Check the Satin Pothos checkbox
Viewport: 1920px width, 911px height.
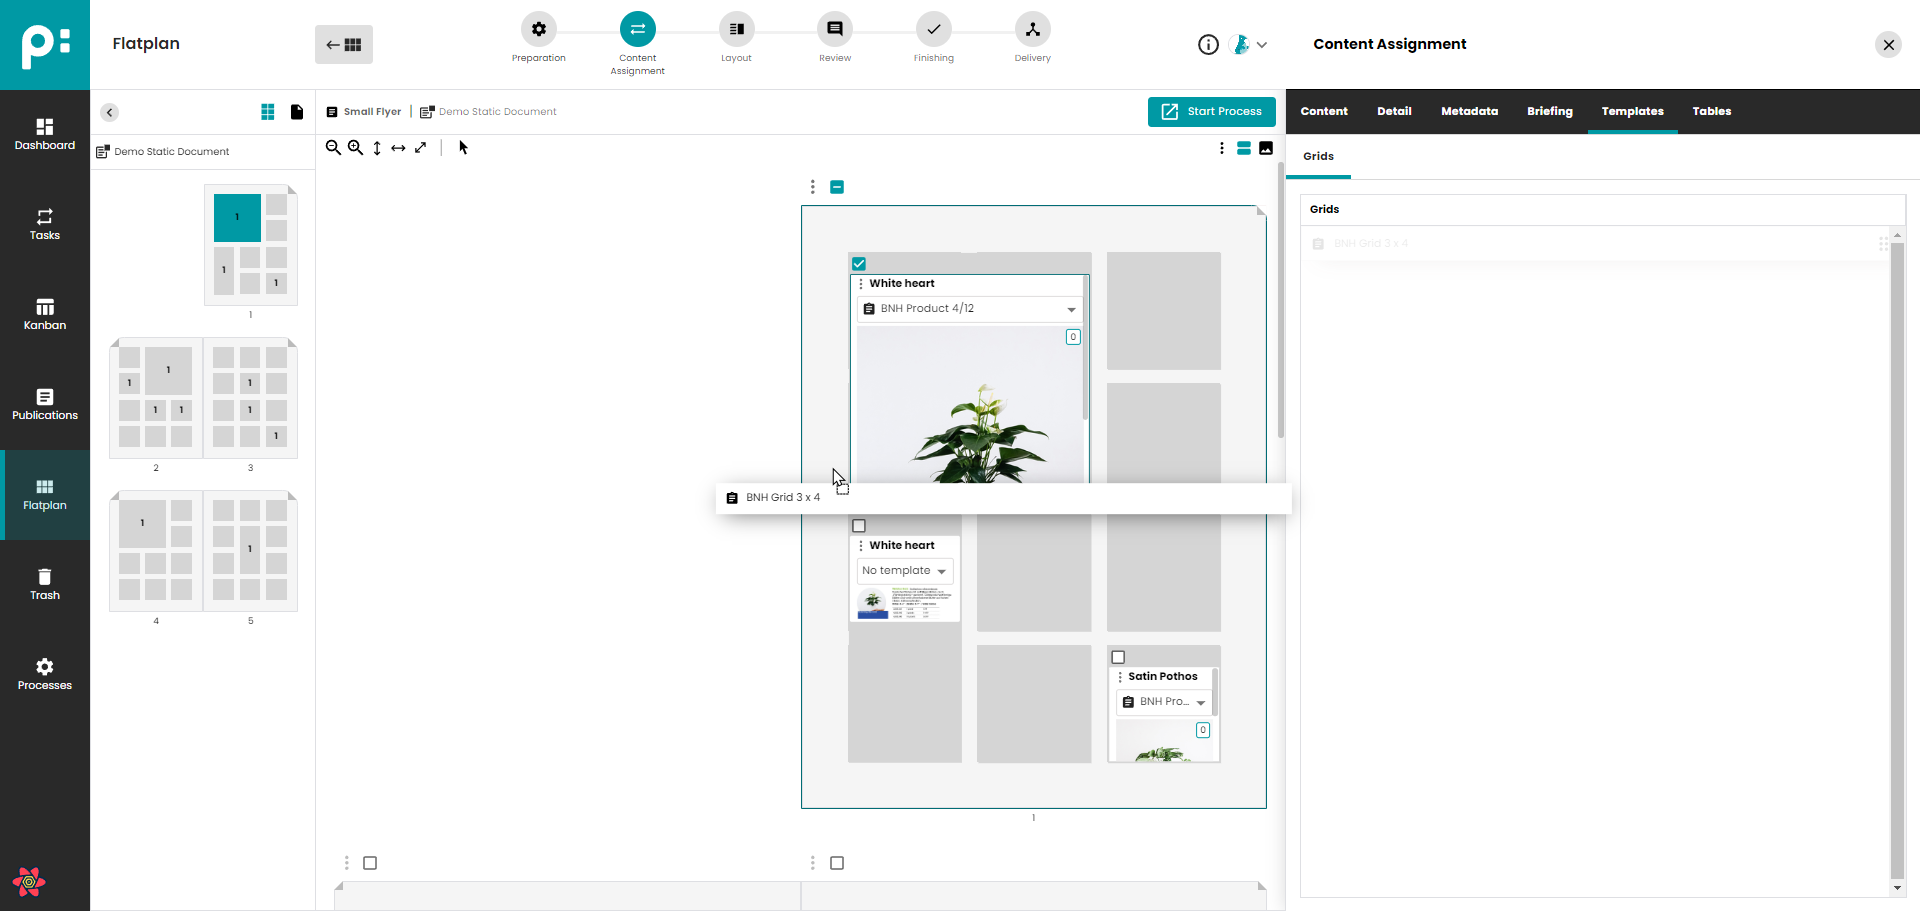(1118, 657)
